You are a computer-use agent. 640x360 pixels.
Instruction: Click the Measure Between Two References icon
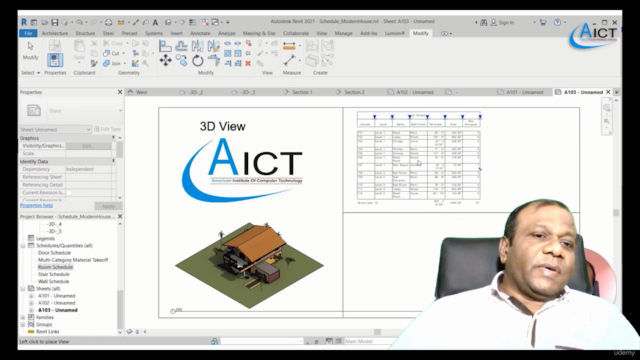[x=289, y=46]
